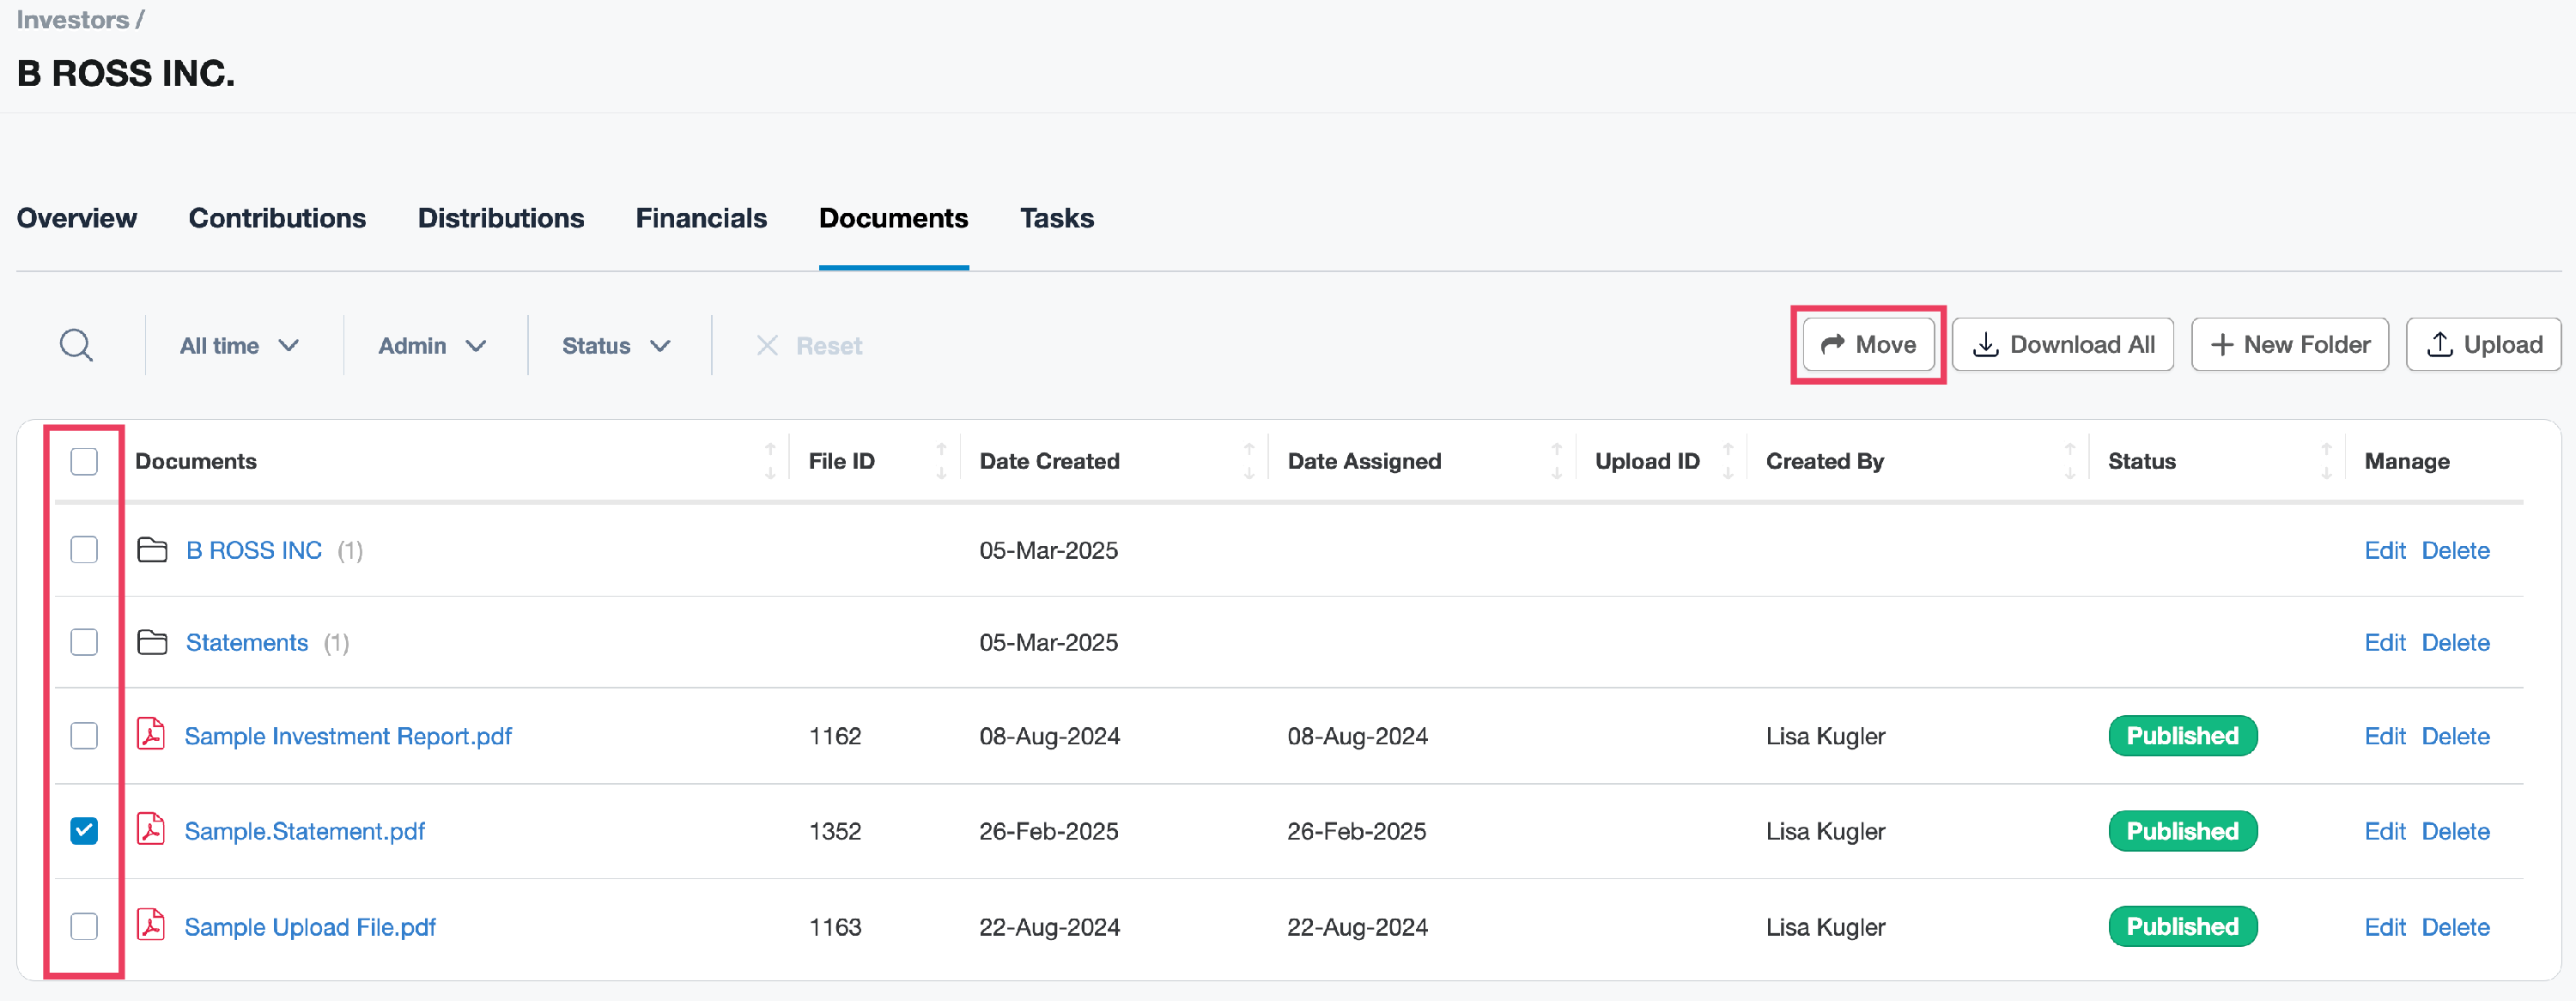2576x1001 pixels.
Task: Click the Statements folder icon
Action: 152,642
